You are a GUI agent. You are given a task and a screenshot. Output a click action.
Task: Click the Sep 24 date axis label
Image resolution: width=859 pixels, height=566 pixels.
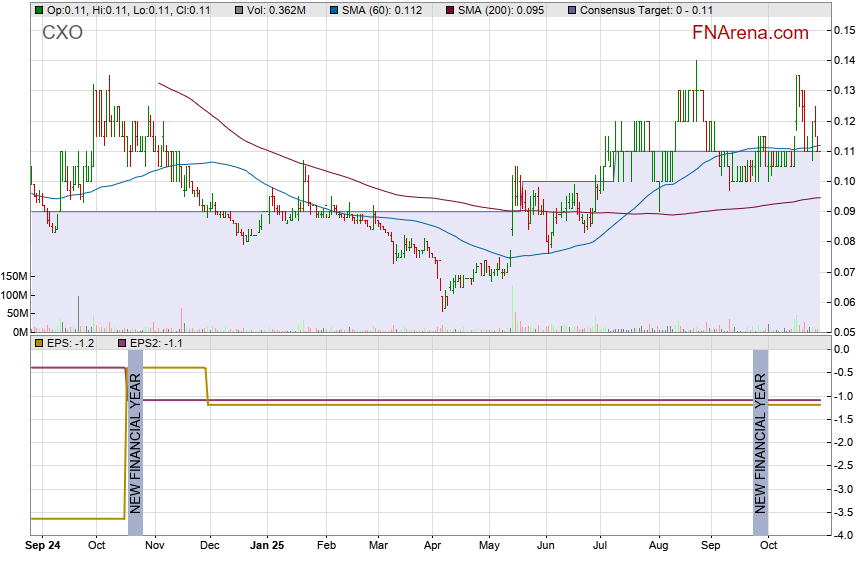[x=43, y=546]
